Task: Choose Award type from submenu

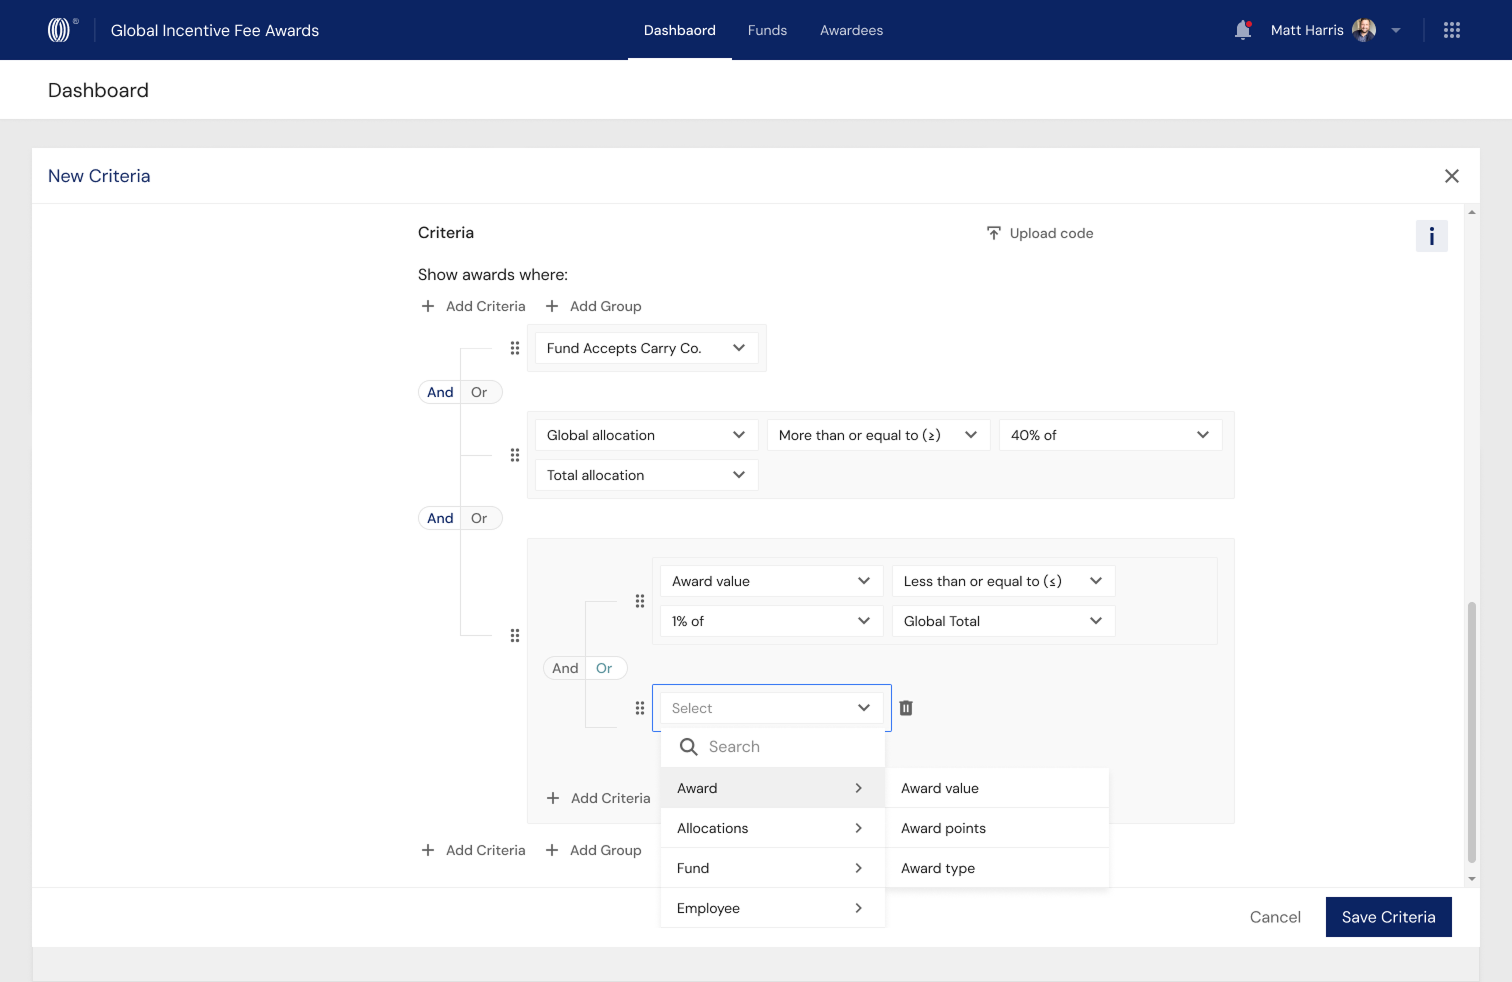Action: tap(998, 868)
